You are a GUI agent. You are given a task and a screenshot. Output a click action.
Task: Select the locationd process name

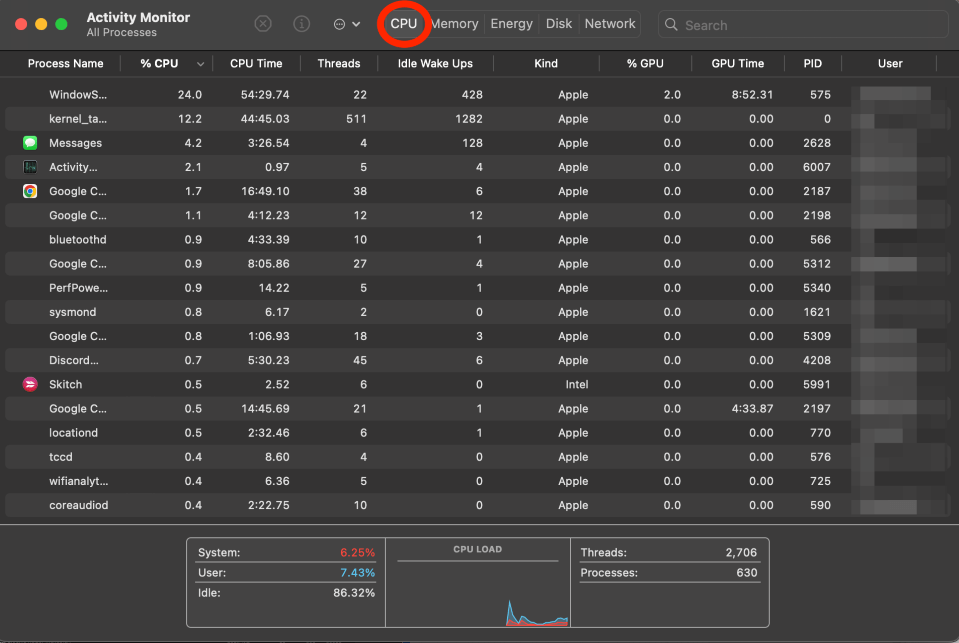click(x=73, y=433)
